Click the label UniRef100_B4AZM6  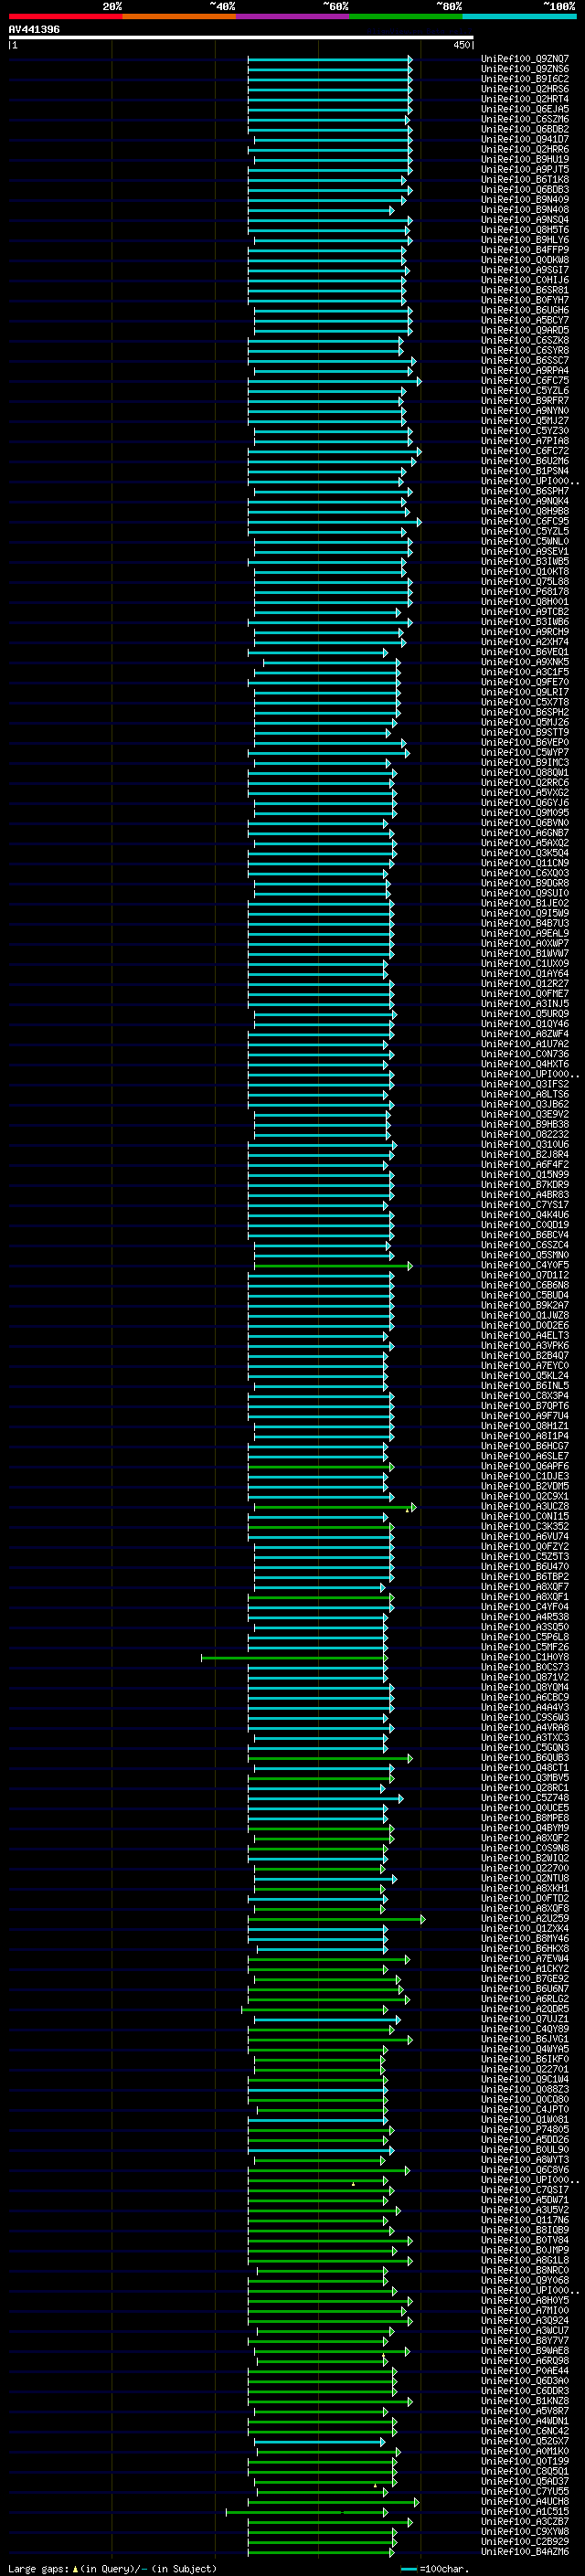coord(525,2552)
